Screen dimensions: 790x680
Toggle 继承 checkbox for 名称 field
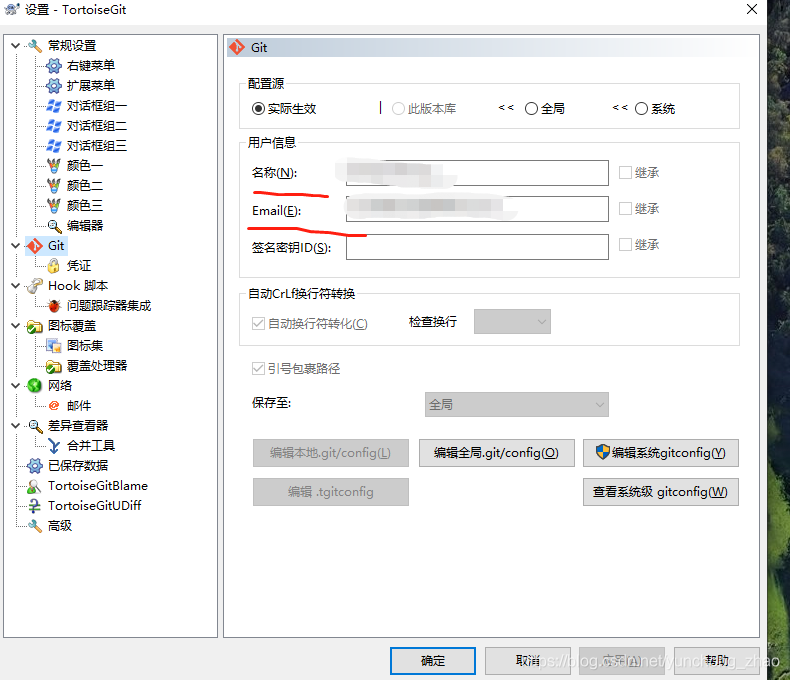coord(625,173)
